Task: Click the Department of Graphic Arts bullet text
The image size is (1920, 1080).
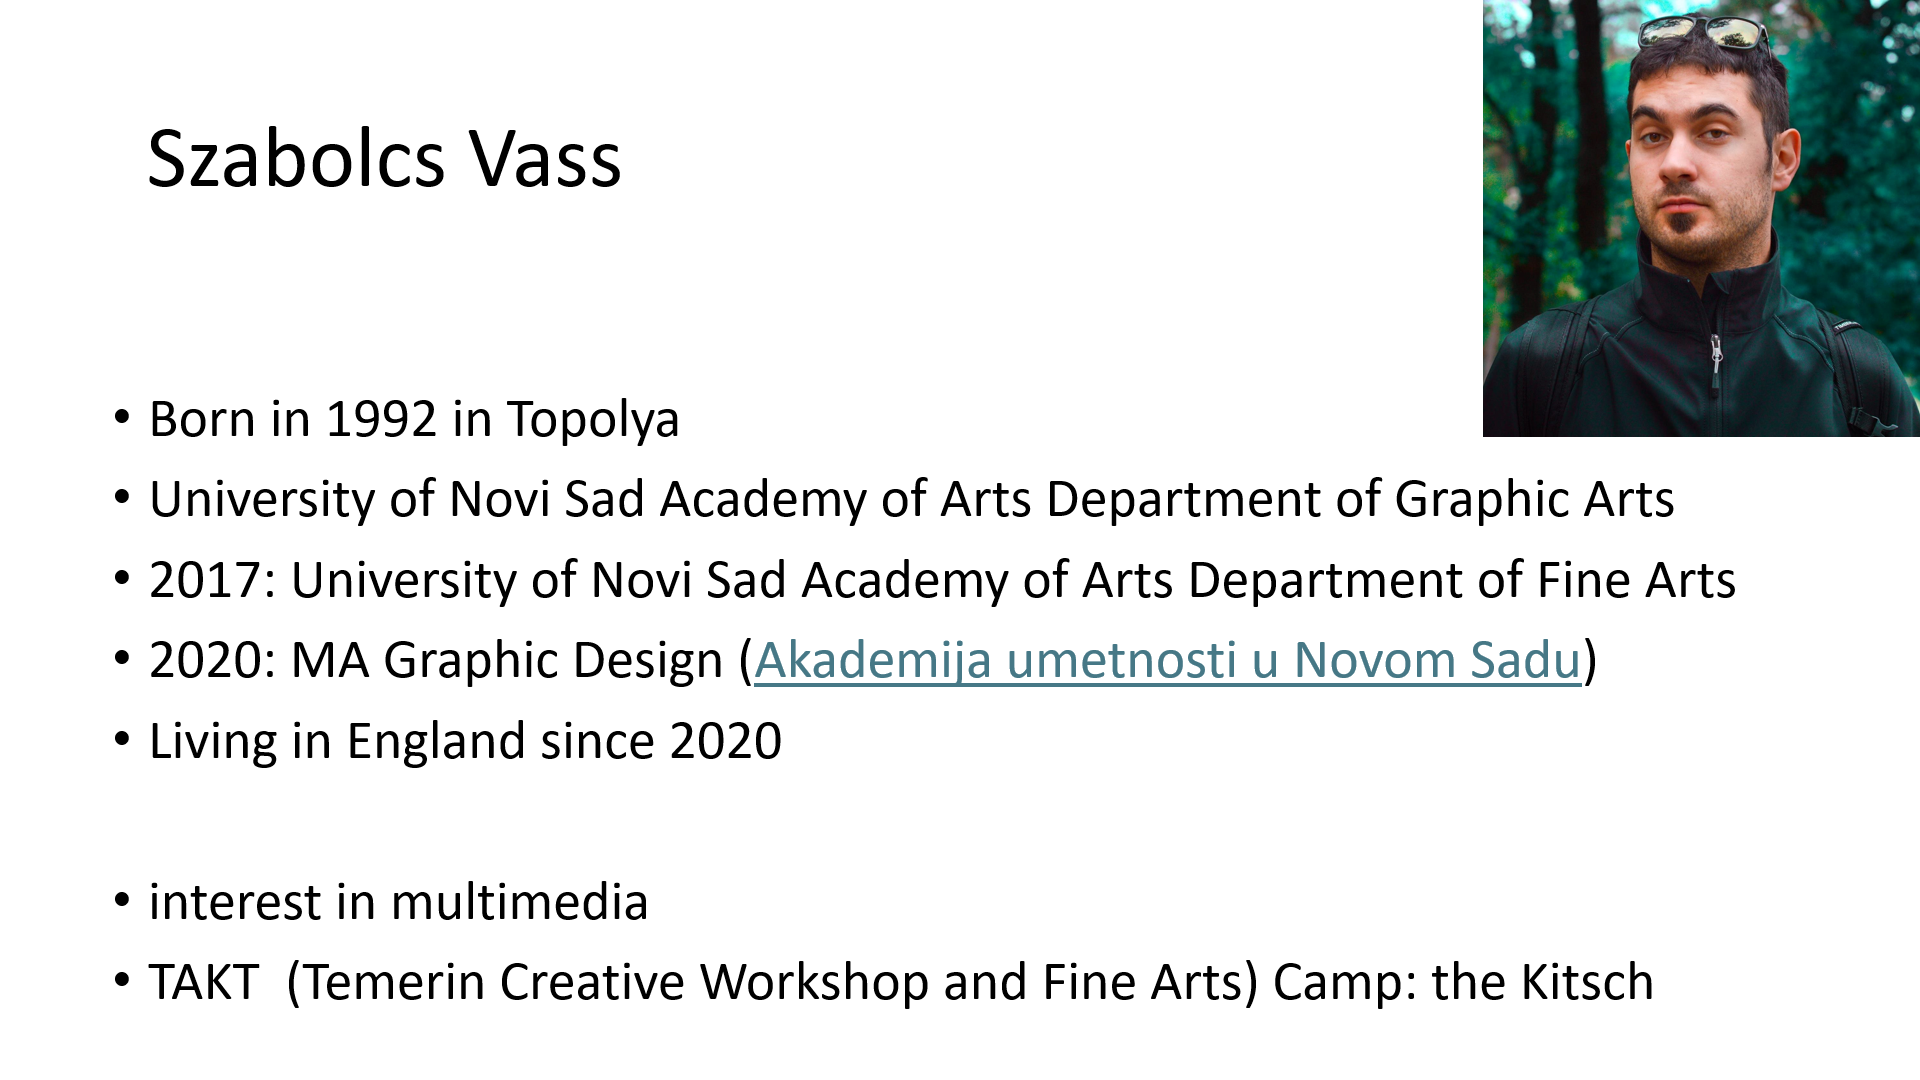Action: click(911, 499)
